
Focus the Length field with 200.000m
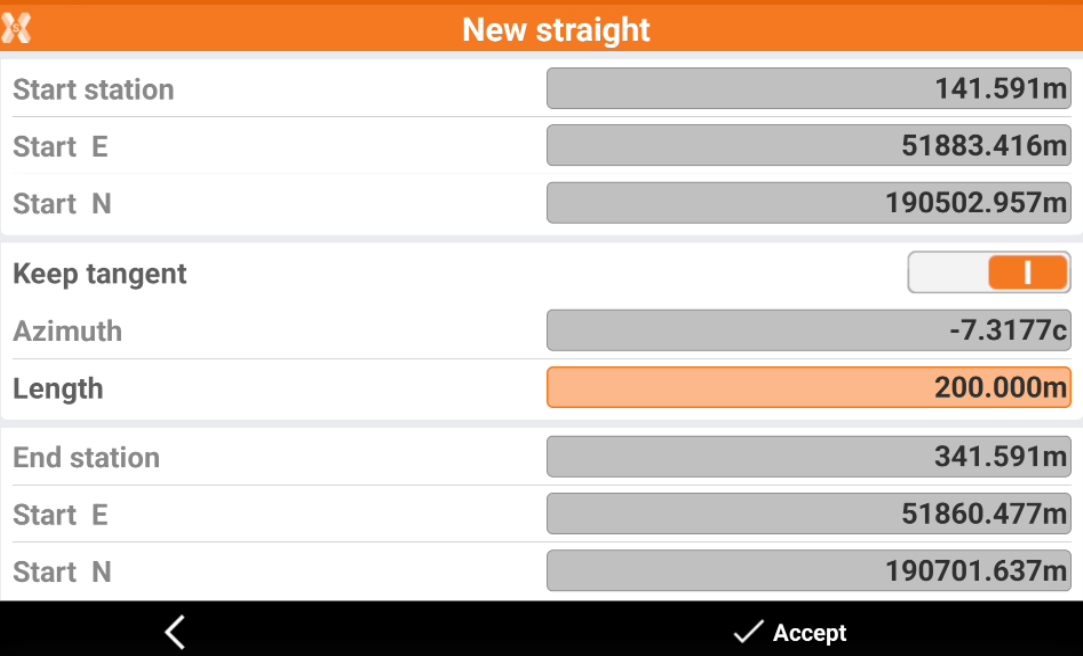click(808, 388)
